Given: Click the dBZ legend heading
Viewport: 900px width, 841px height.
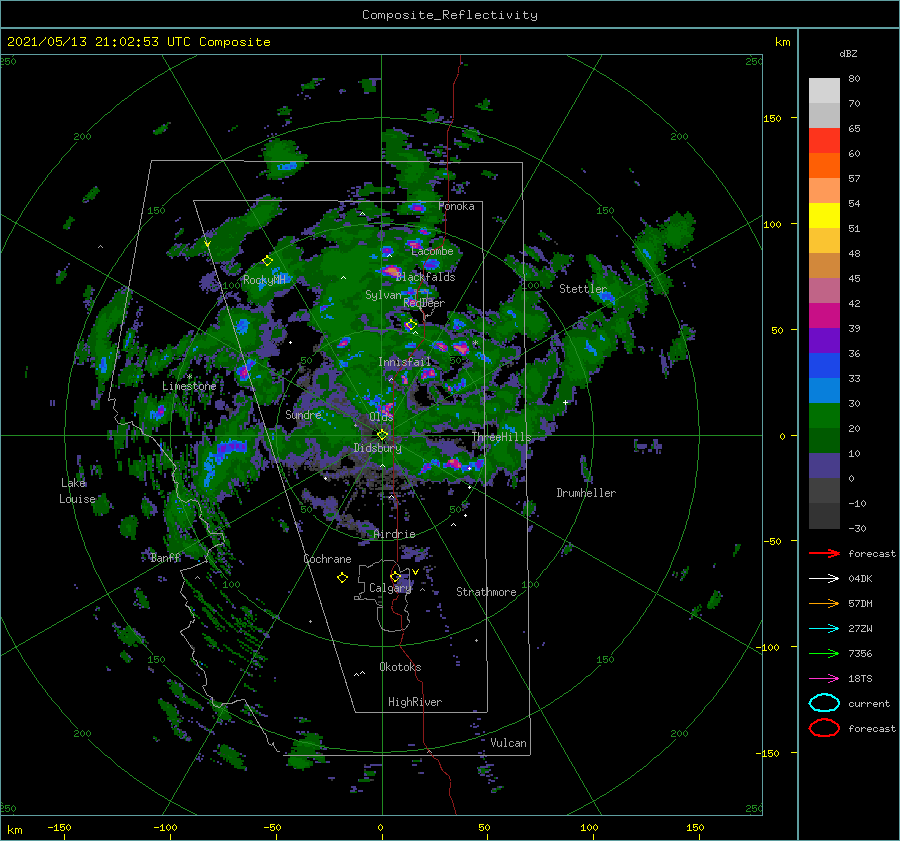Looking at the screenshot, I should 848,53.
